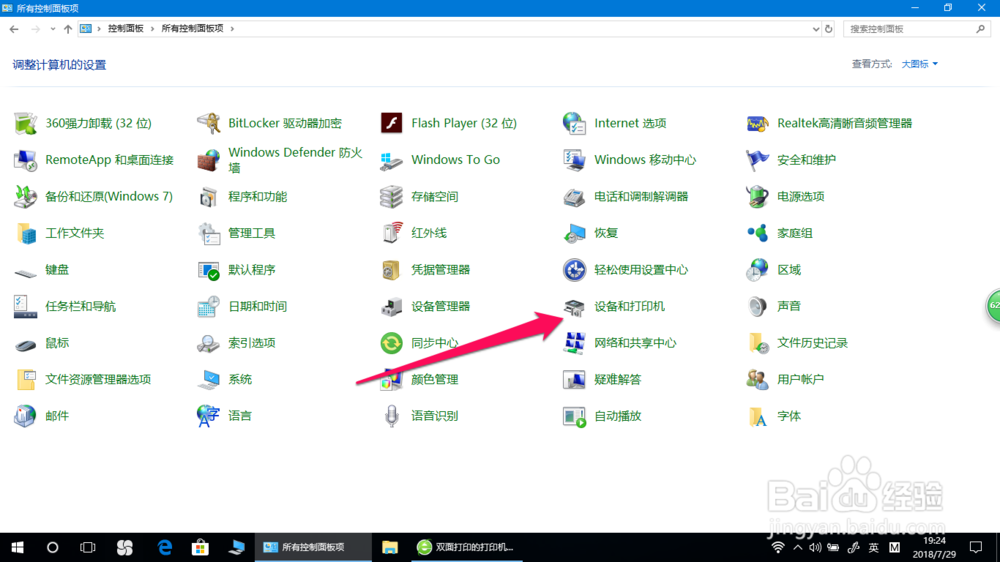Refresh the control panel view
Screen dimensions: 1000x562
coord(828,29)
